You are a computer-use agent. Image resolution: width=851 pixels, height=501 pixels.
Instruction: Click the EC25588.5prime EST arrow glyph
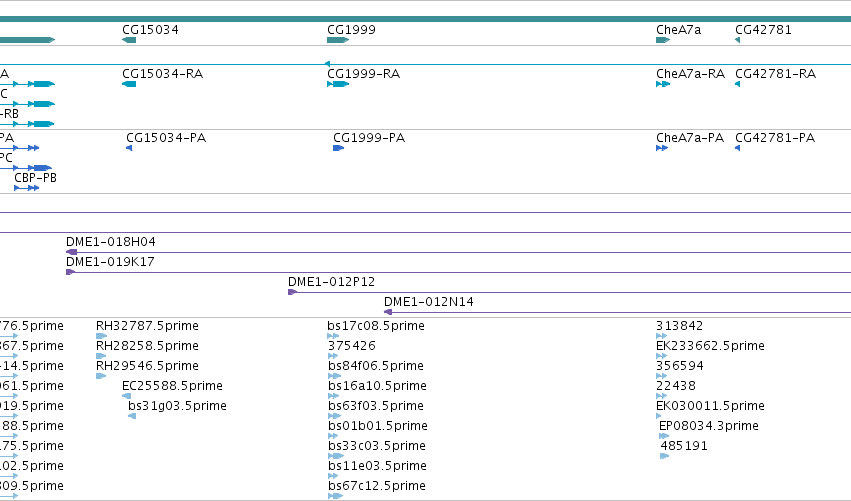coord(126,397)
